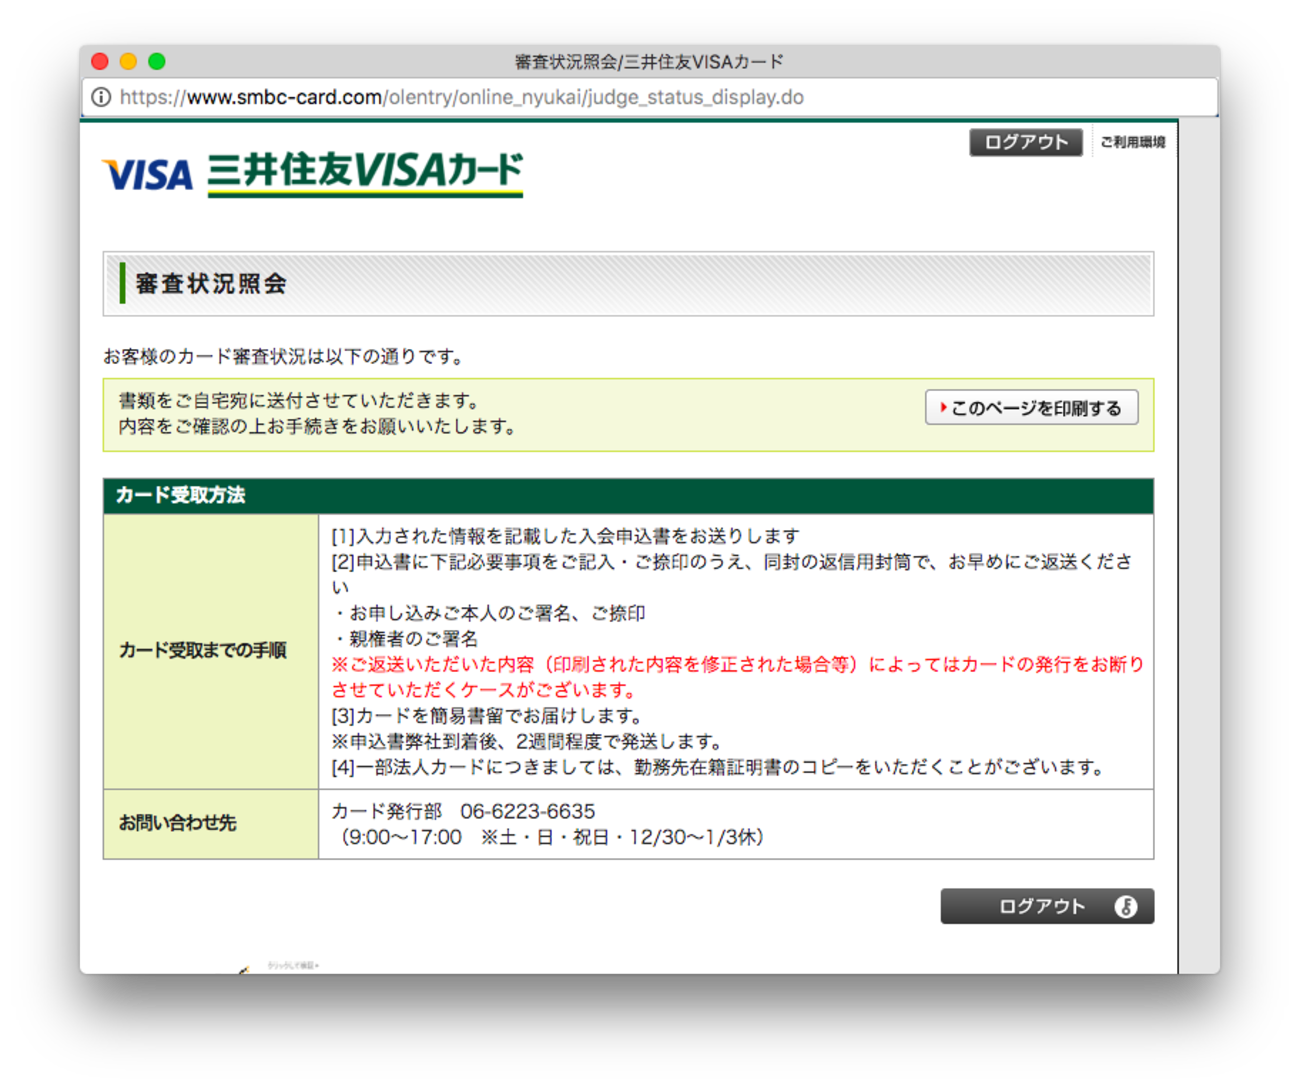Click the red arrow icon on the print button
Image resolution: width=1300 pixels, height=1088 pixels.
click(941, 407)
